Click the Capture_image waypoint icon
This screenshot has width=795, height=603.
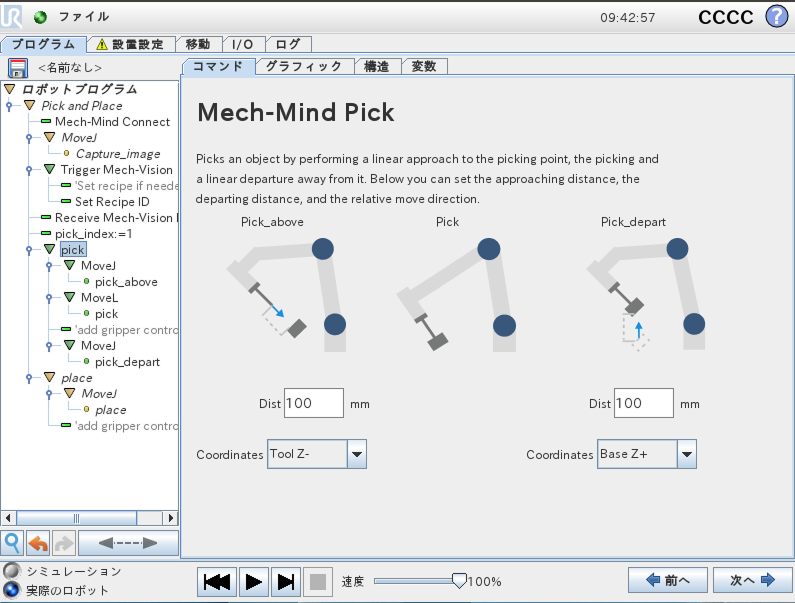coord(66,153)
